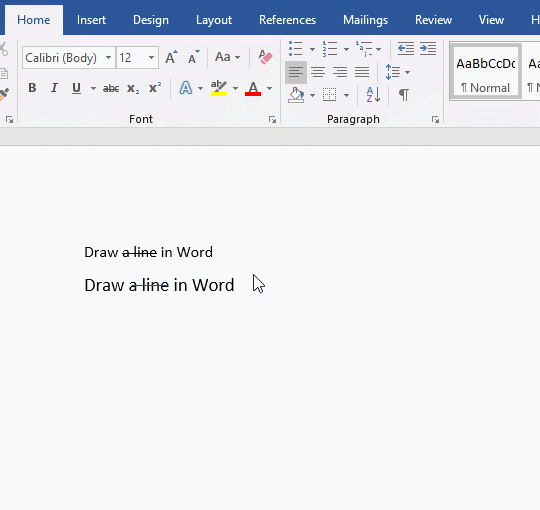
Task: Toggle Underline formatting
Action: pyautogui.click(x=76, y=88)
